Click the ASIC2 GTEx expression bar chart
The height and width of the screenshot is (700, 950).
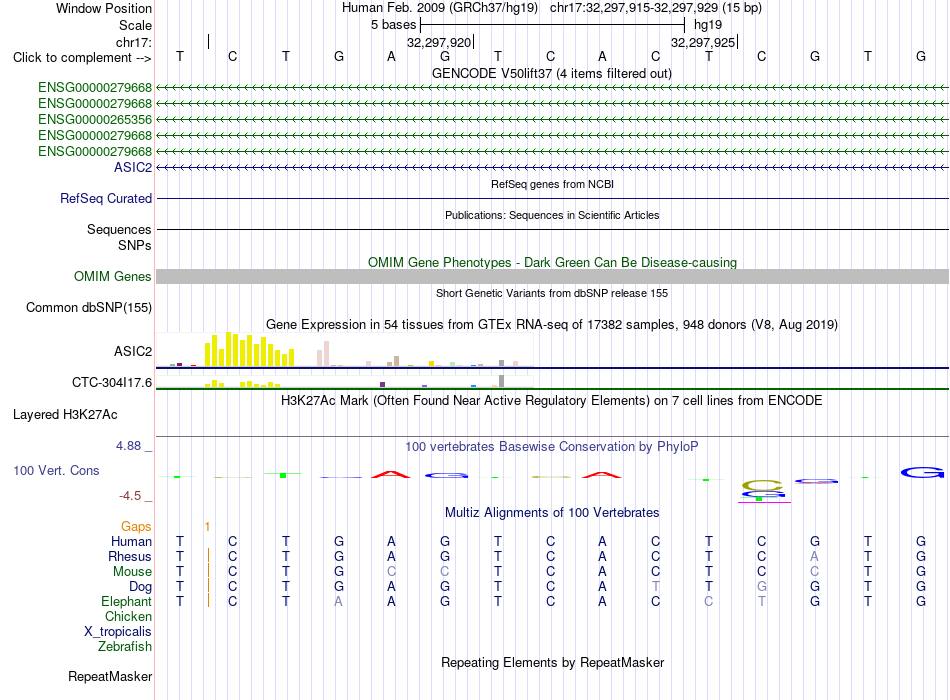[345, 350]
